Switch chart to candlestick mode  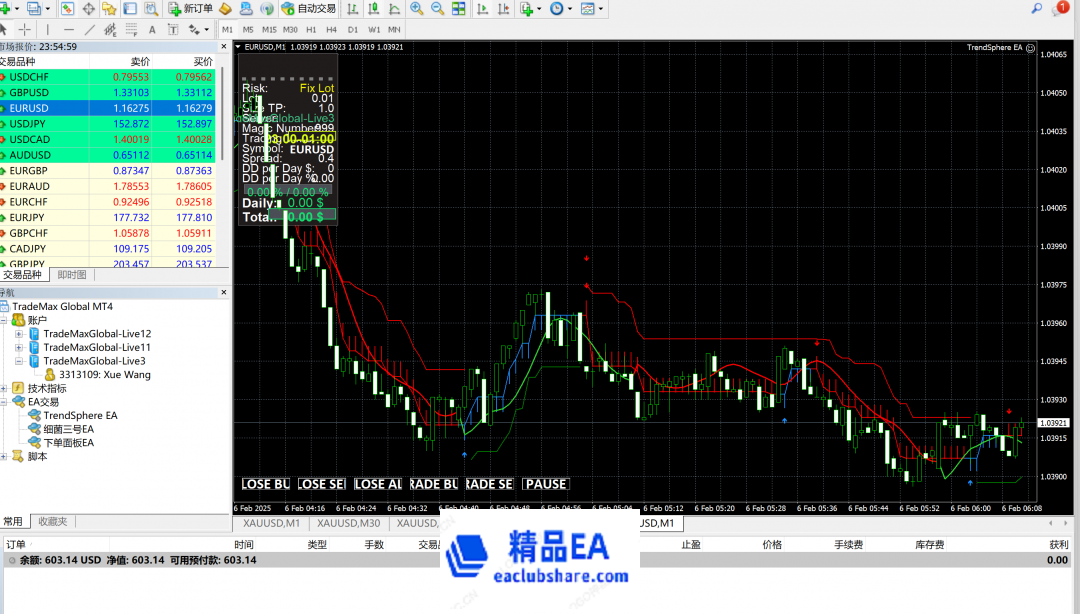375,9
